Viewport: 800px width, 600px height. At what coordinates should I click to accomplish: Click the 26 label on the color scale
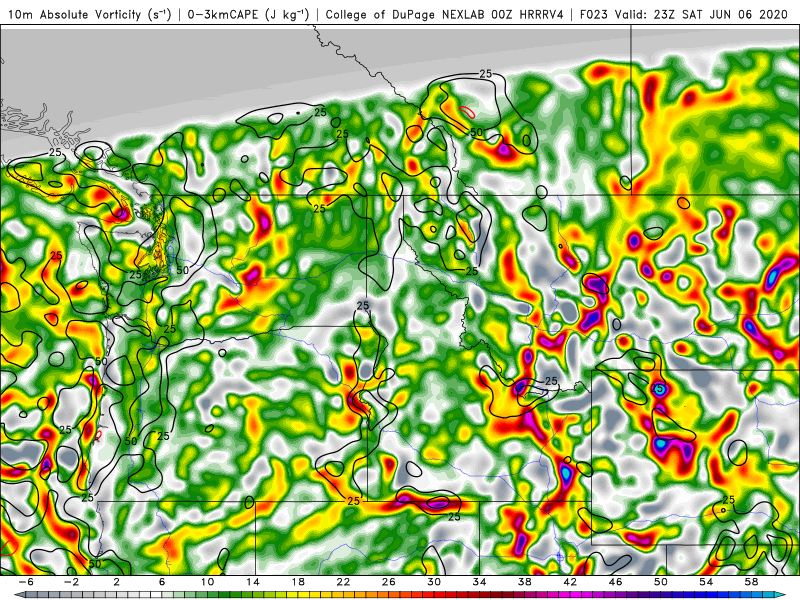click(x=389, y=582)
